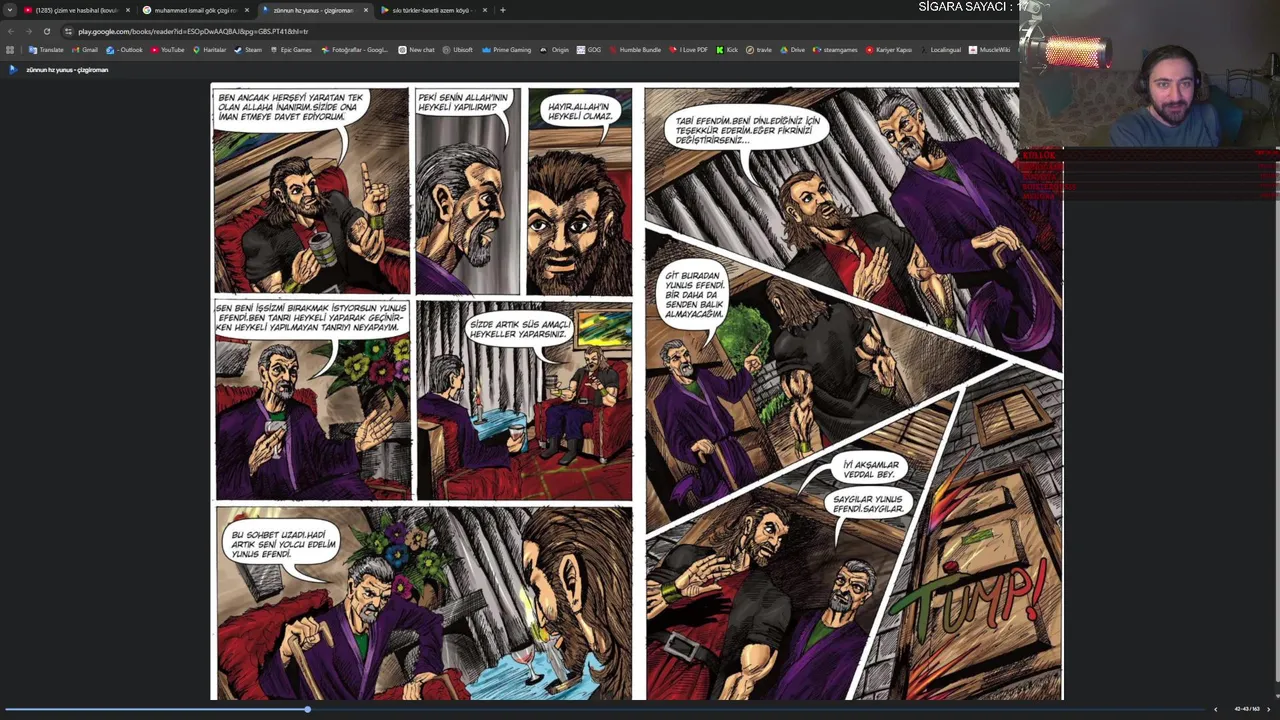Open the Steam bookmark
The image size is (1280, 720).
248,49
